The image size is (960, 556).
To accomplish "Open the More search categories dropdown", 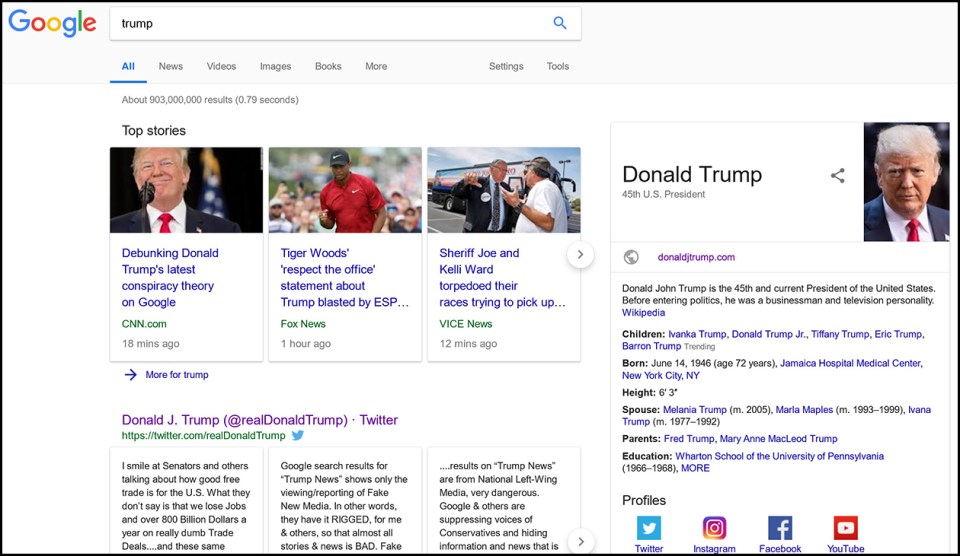I will coord(376,66).
